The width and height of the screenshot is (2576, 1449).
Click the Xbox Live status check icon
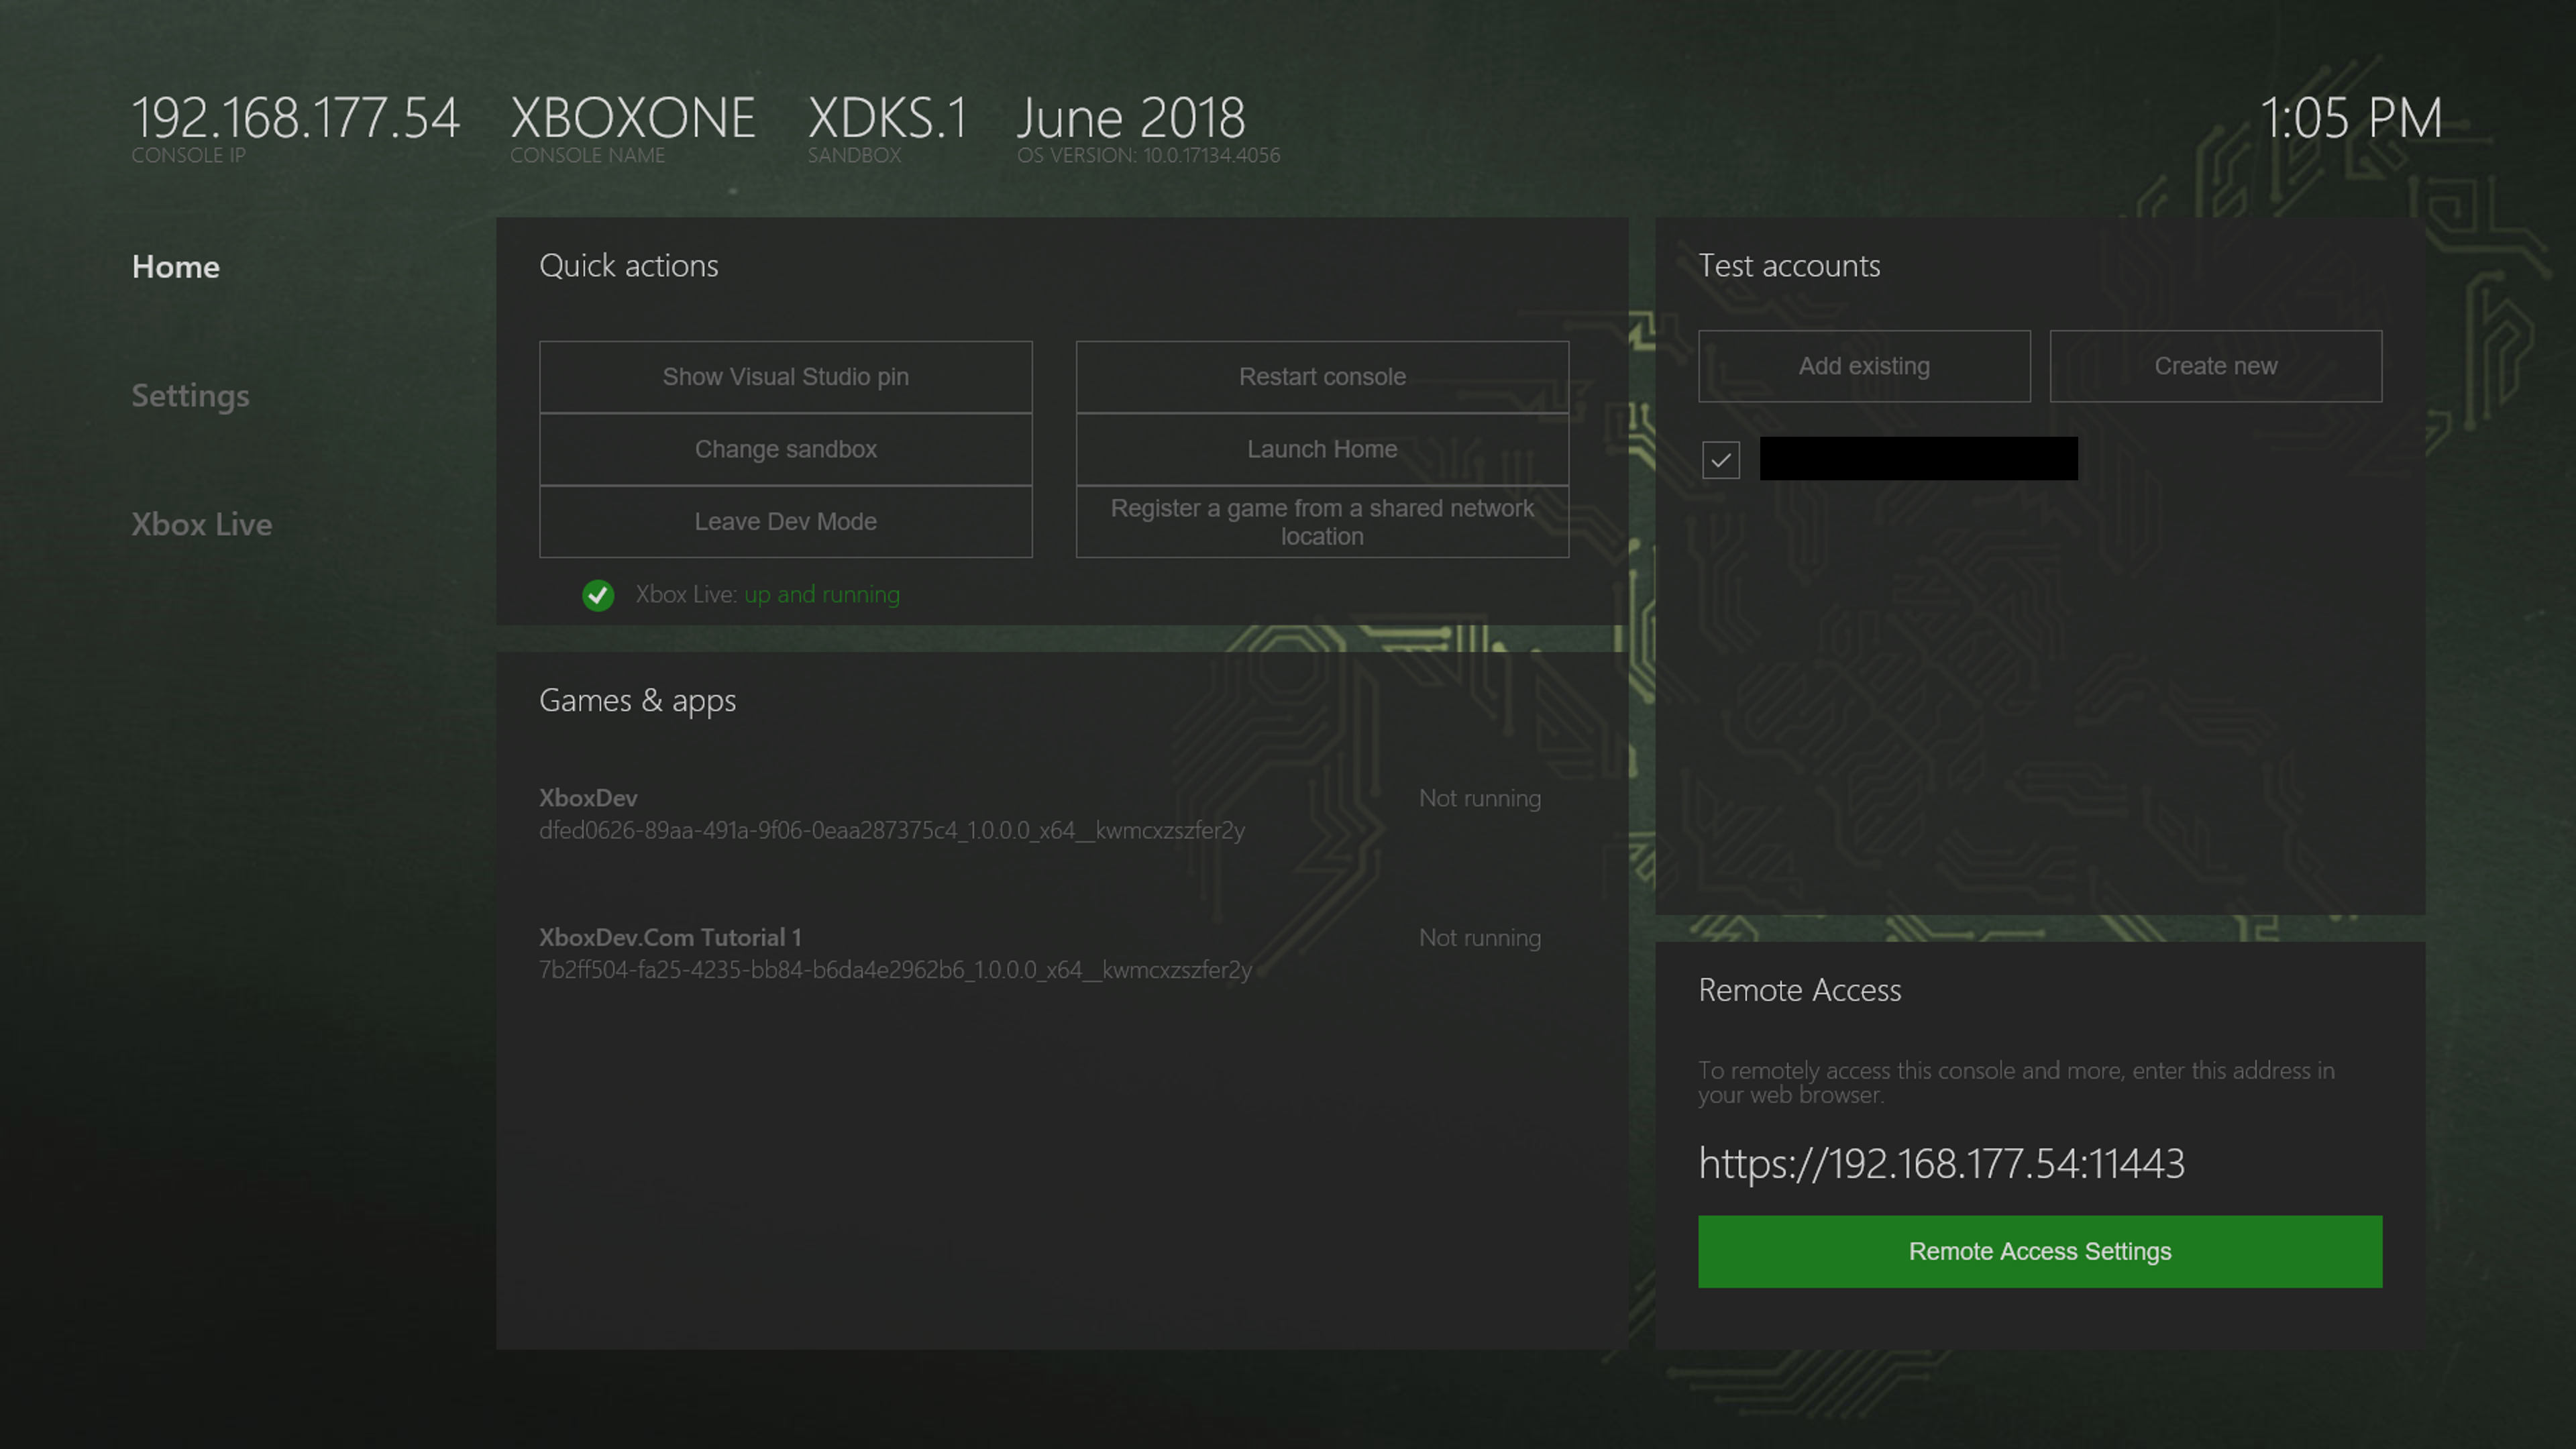pyautogui.click(x=598, y=595)
